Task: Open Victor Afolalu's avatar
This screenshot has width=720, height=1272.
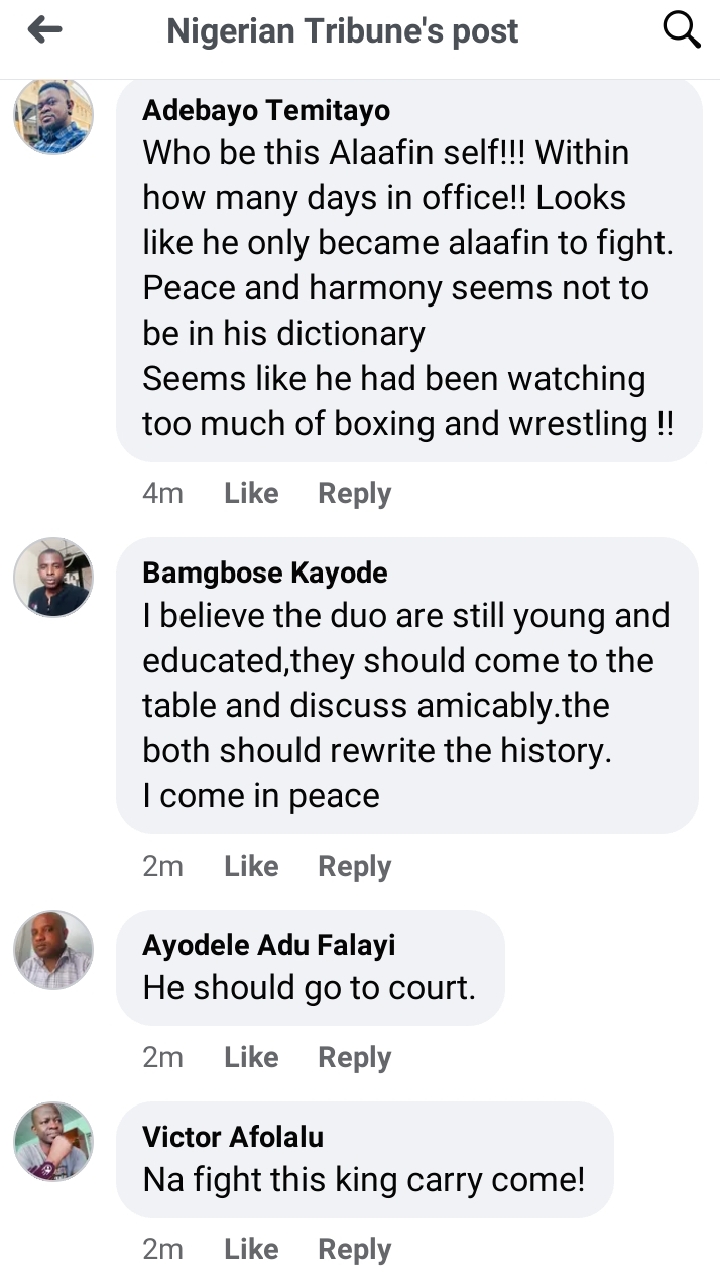Action: 53,1141
